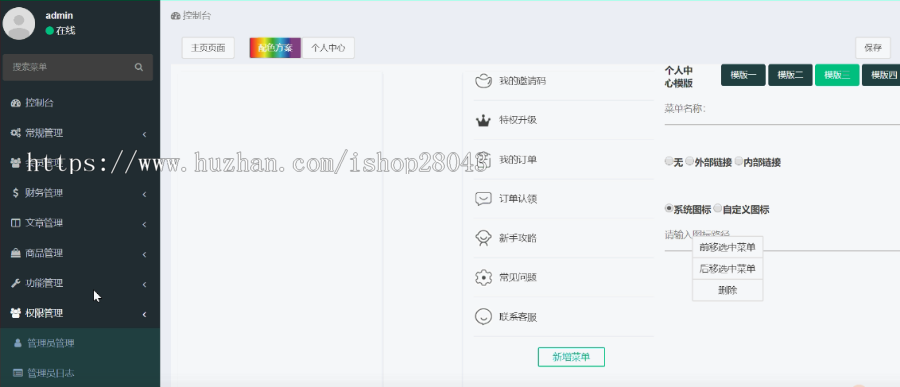Open 控制台 in the sidebar
900x387 pixels.
(80, 103)
